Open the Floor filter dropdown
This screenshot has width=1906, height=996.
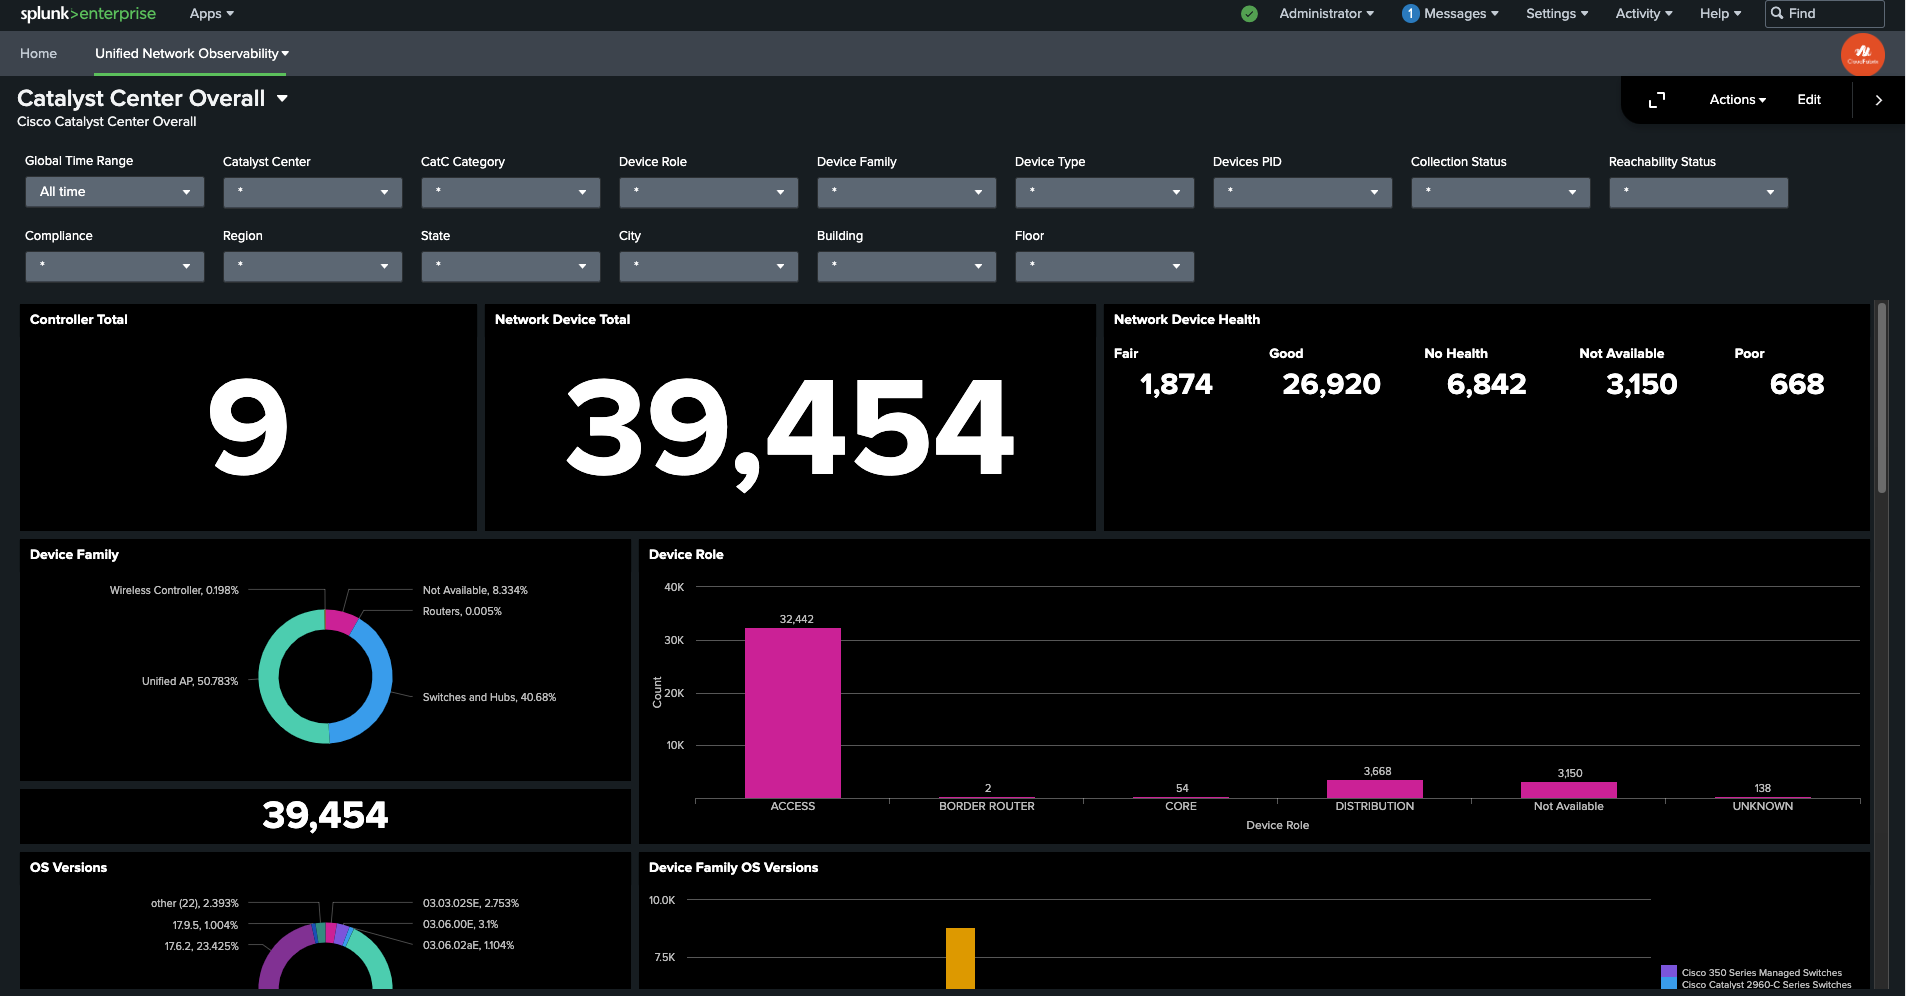pos(1105,266)
